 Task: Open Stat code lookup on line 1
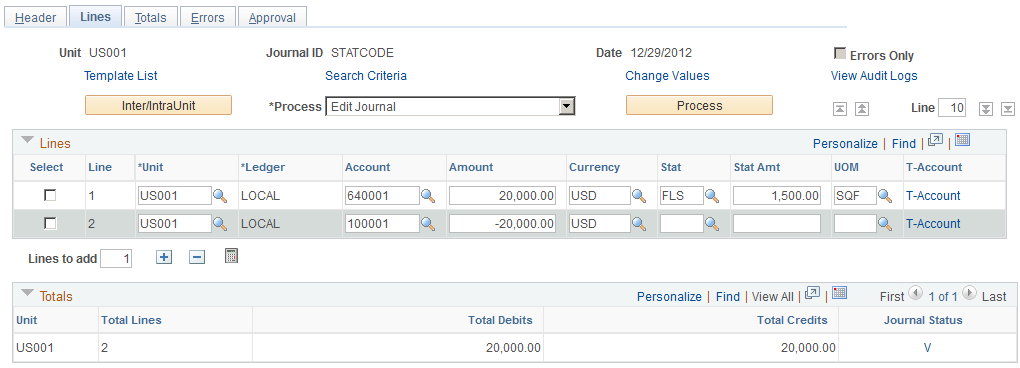click(x=712, y=196)
